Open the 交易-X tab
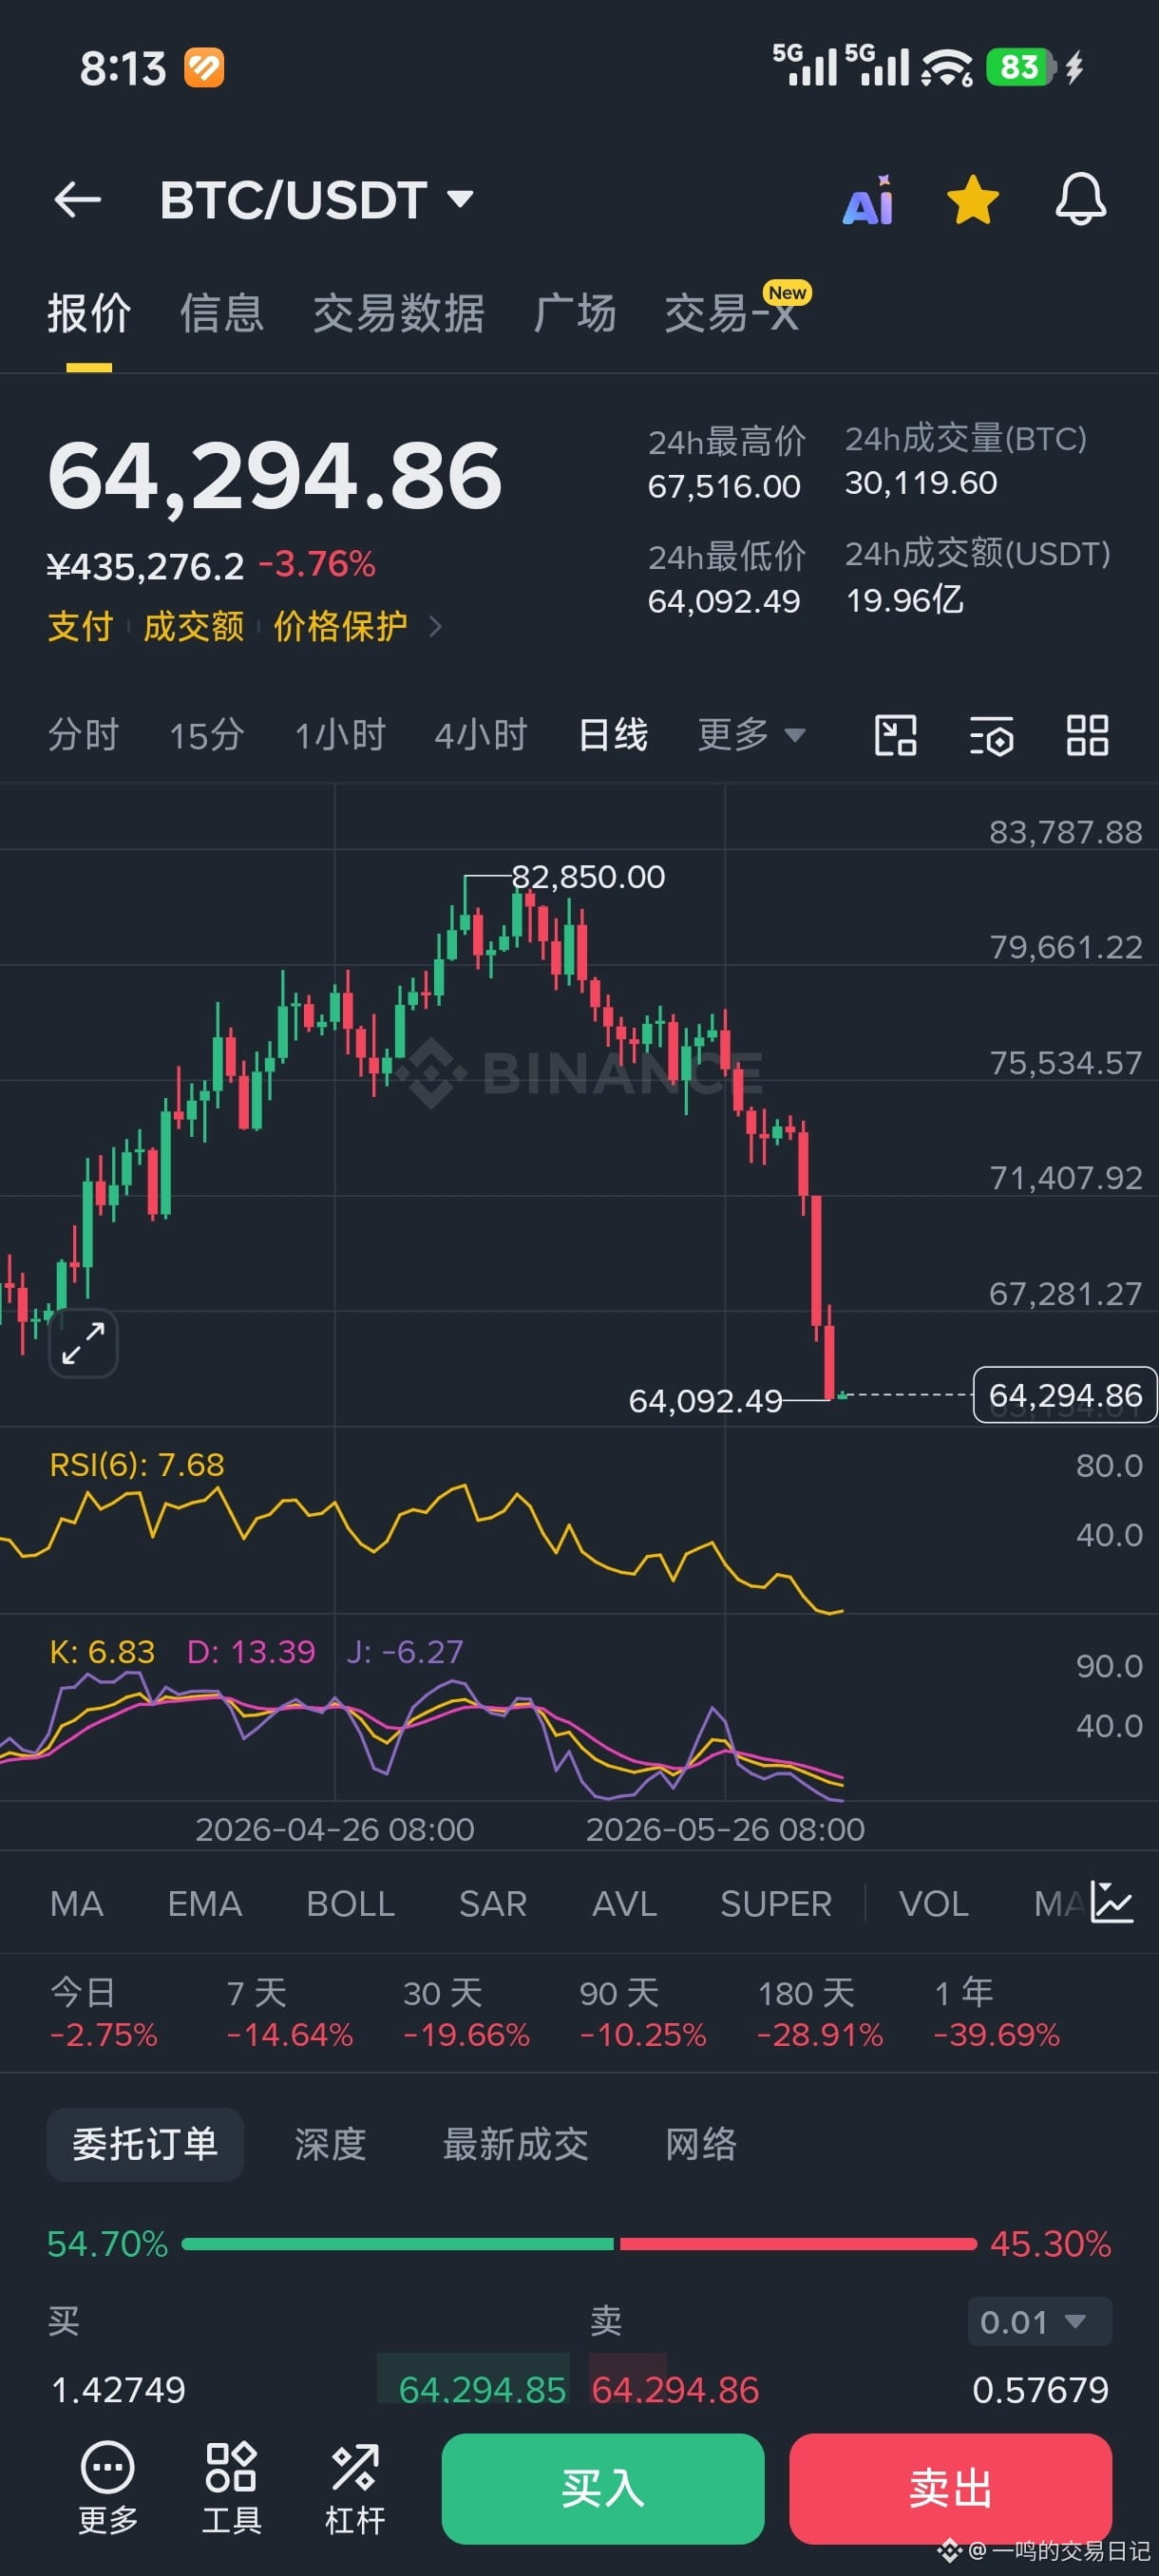The height and width of the screenshot is (2576, 1159). [734, 313]
